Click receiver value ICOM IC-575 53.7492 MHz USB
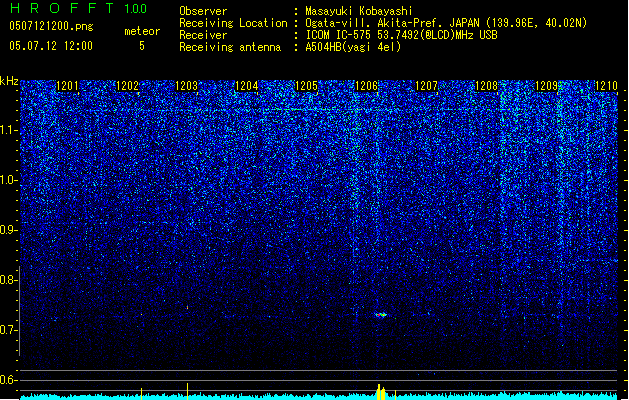This screenshot has height=400, width=629. point(402,35)
